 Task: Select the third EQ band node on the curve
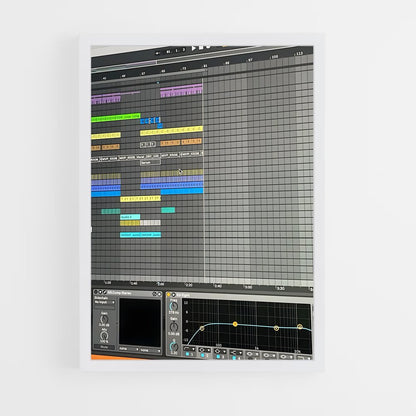(276, 328)
